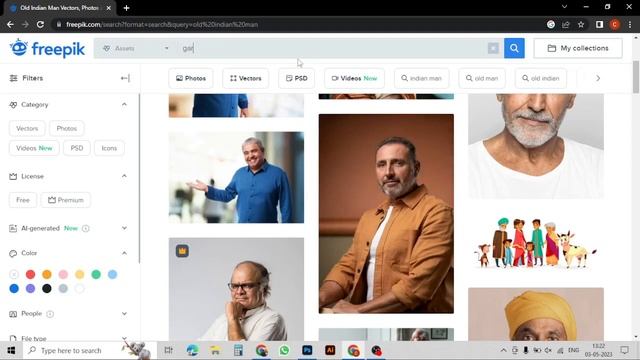Pick the green color swatch
The image size is (640, 360).
96,274
